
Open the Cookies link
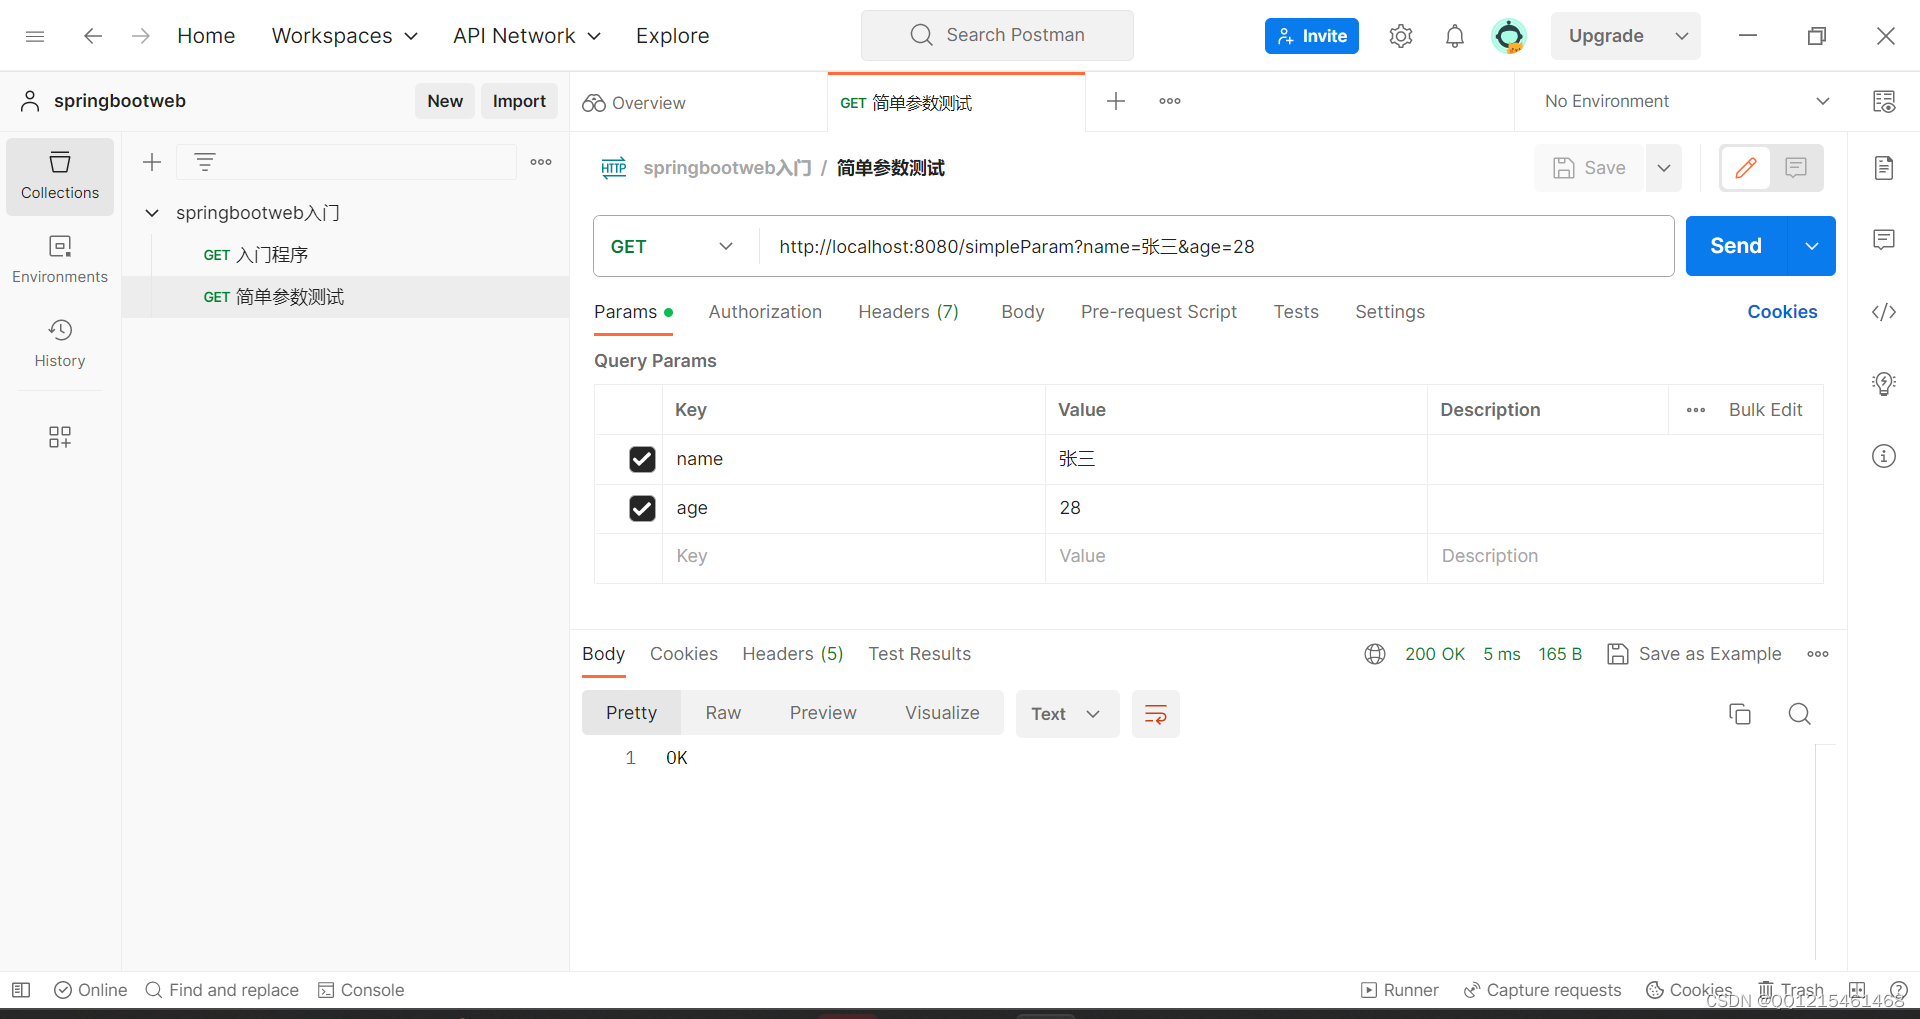pos(1782,312)
